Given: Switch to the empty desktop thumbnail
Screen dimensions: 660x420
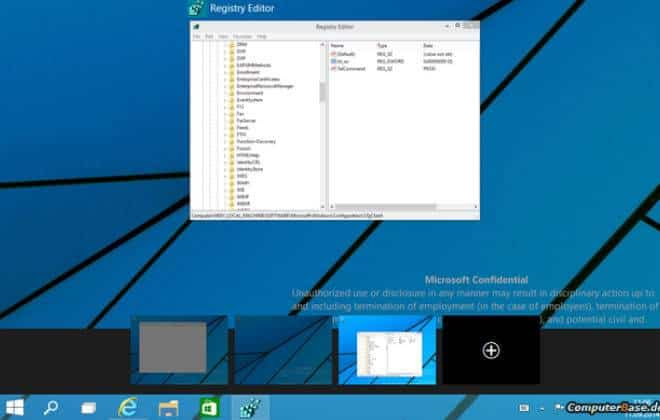Looking at the screenshot, I should pos(283,350).
